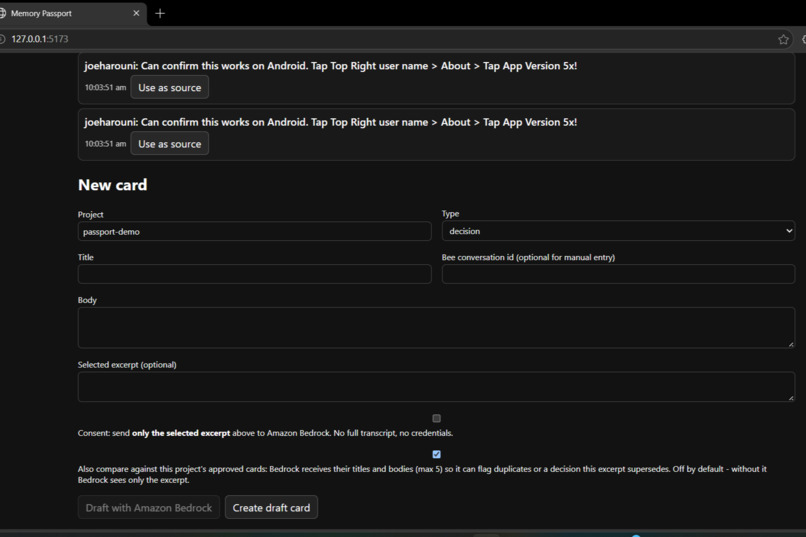Click the second 10:03:51 am timestamp
The width and height of the screenshot is (806, 537).
click(x=105, y=144)
